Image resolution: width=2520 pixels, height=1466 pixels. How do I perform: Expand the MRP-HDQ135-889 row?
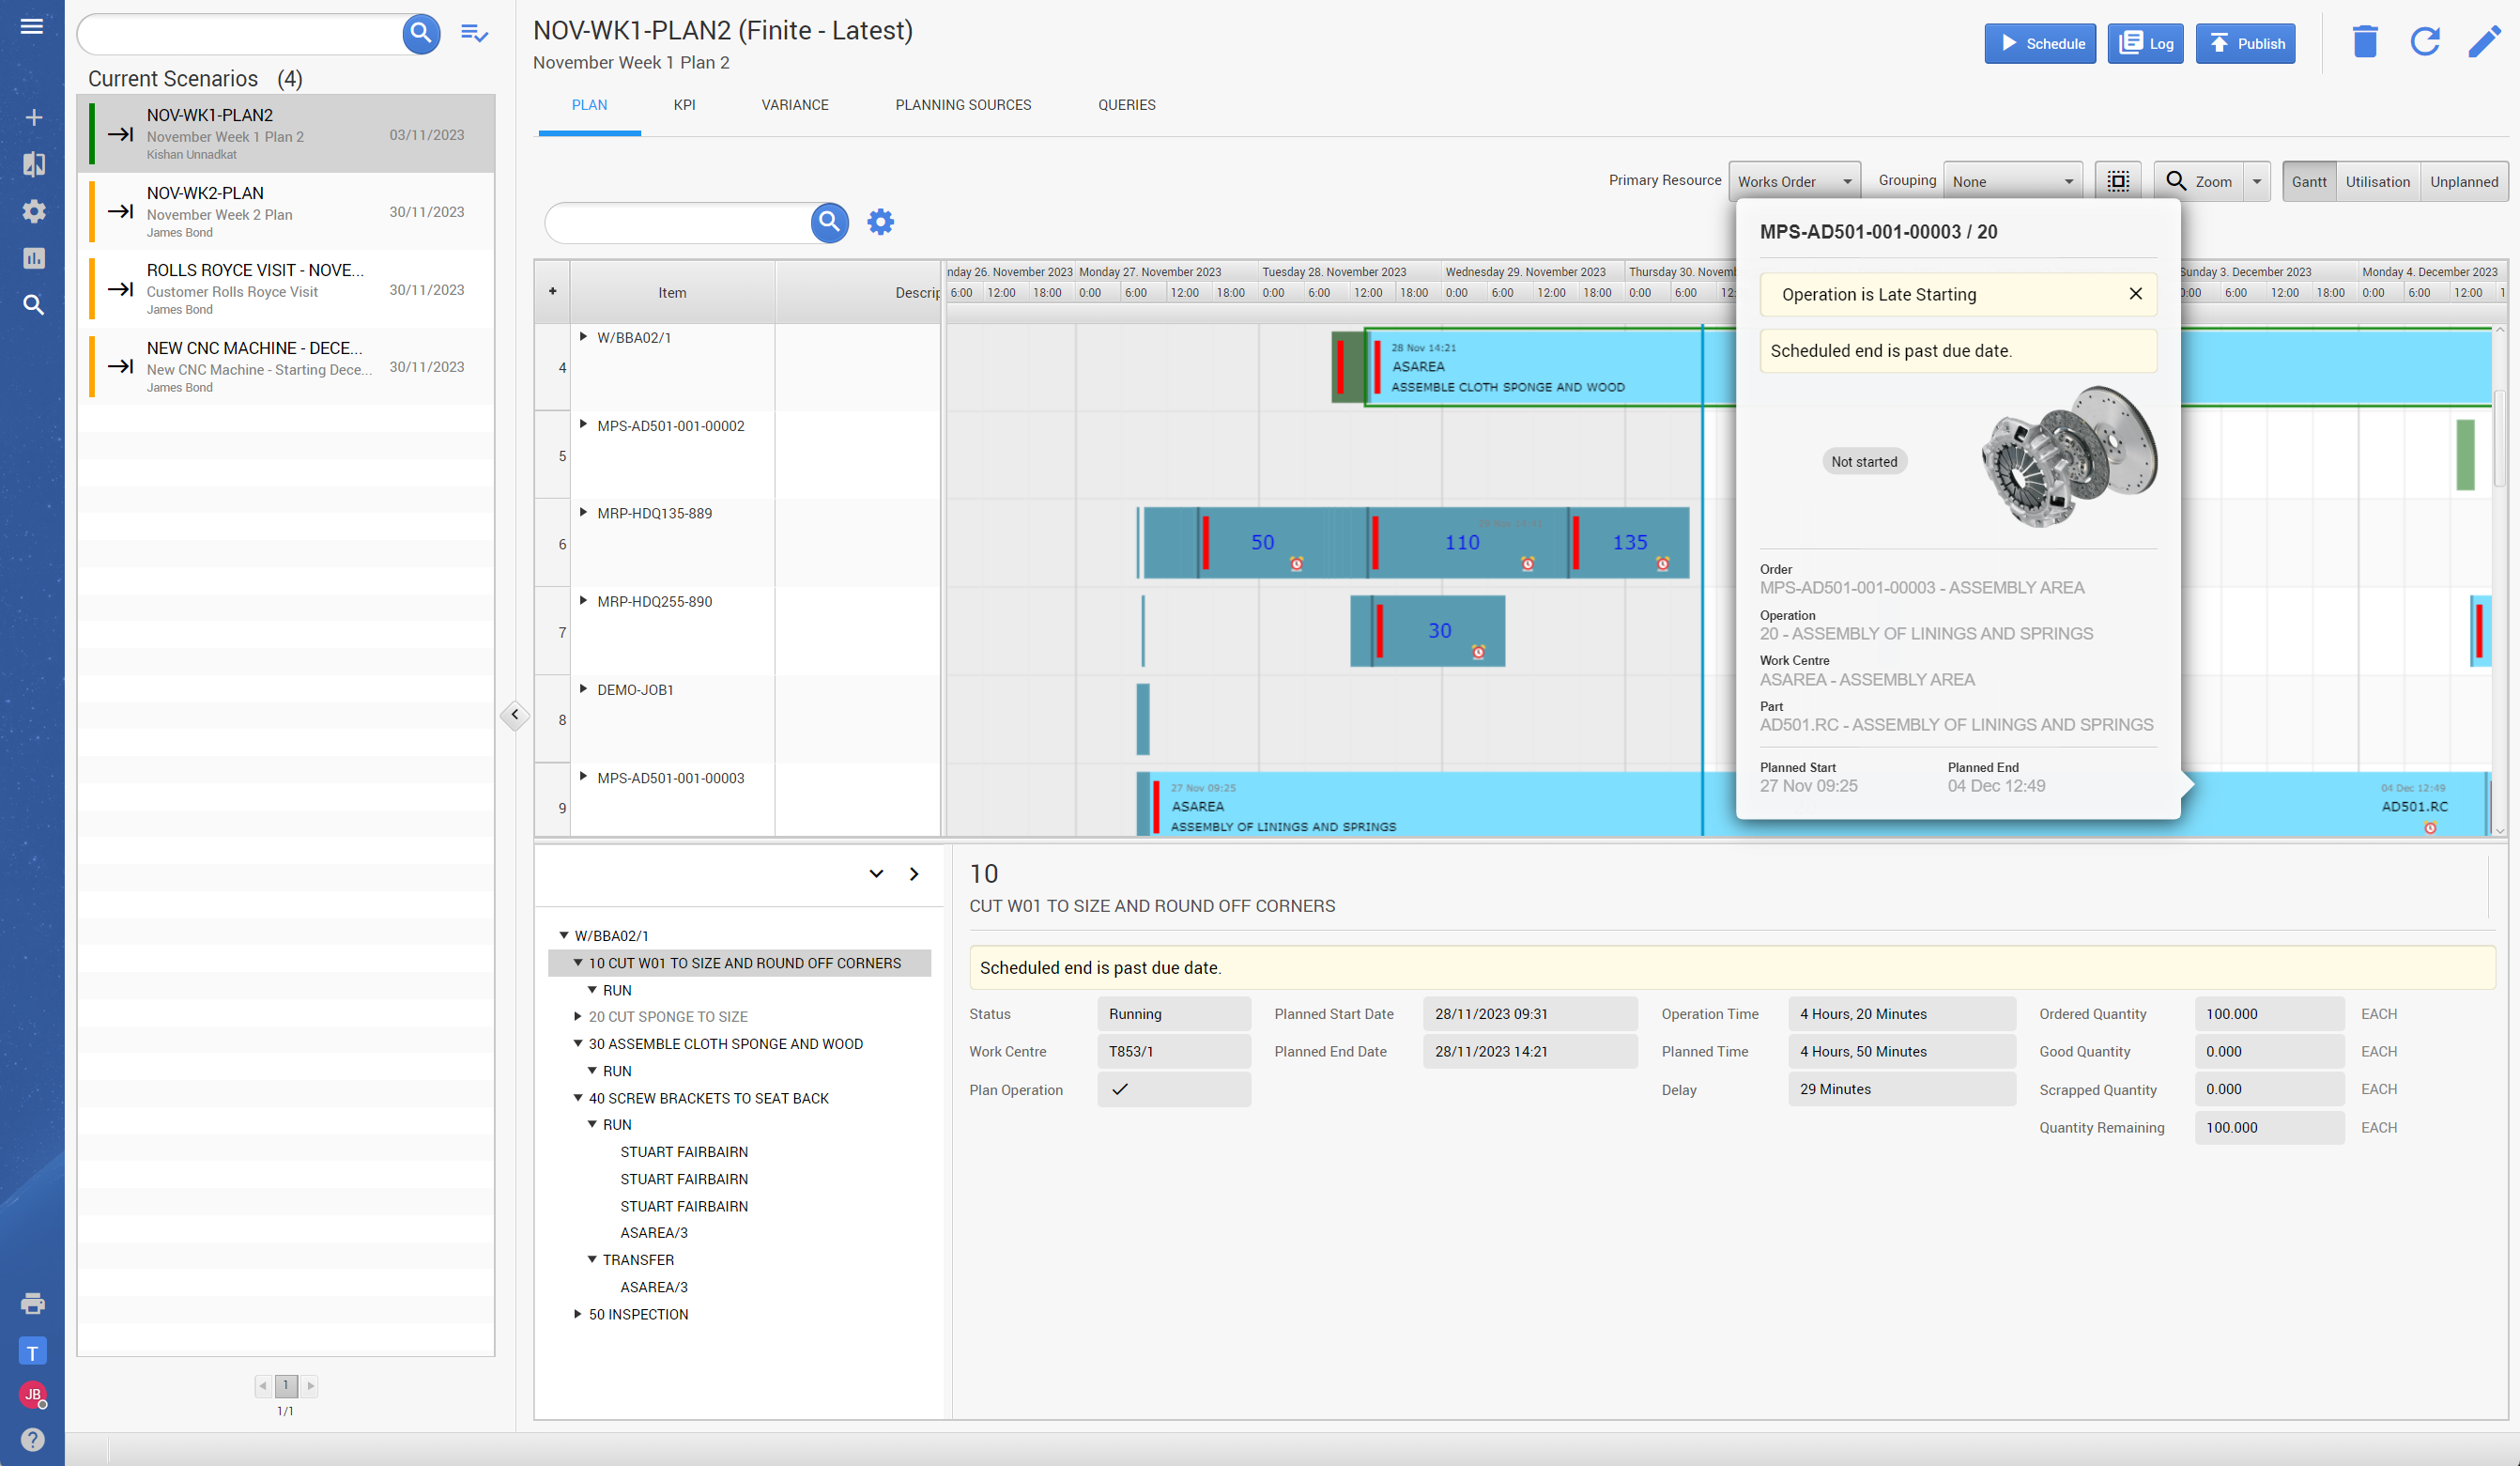click(x=585, y=513)
